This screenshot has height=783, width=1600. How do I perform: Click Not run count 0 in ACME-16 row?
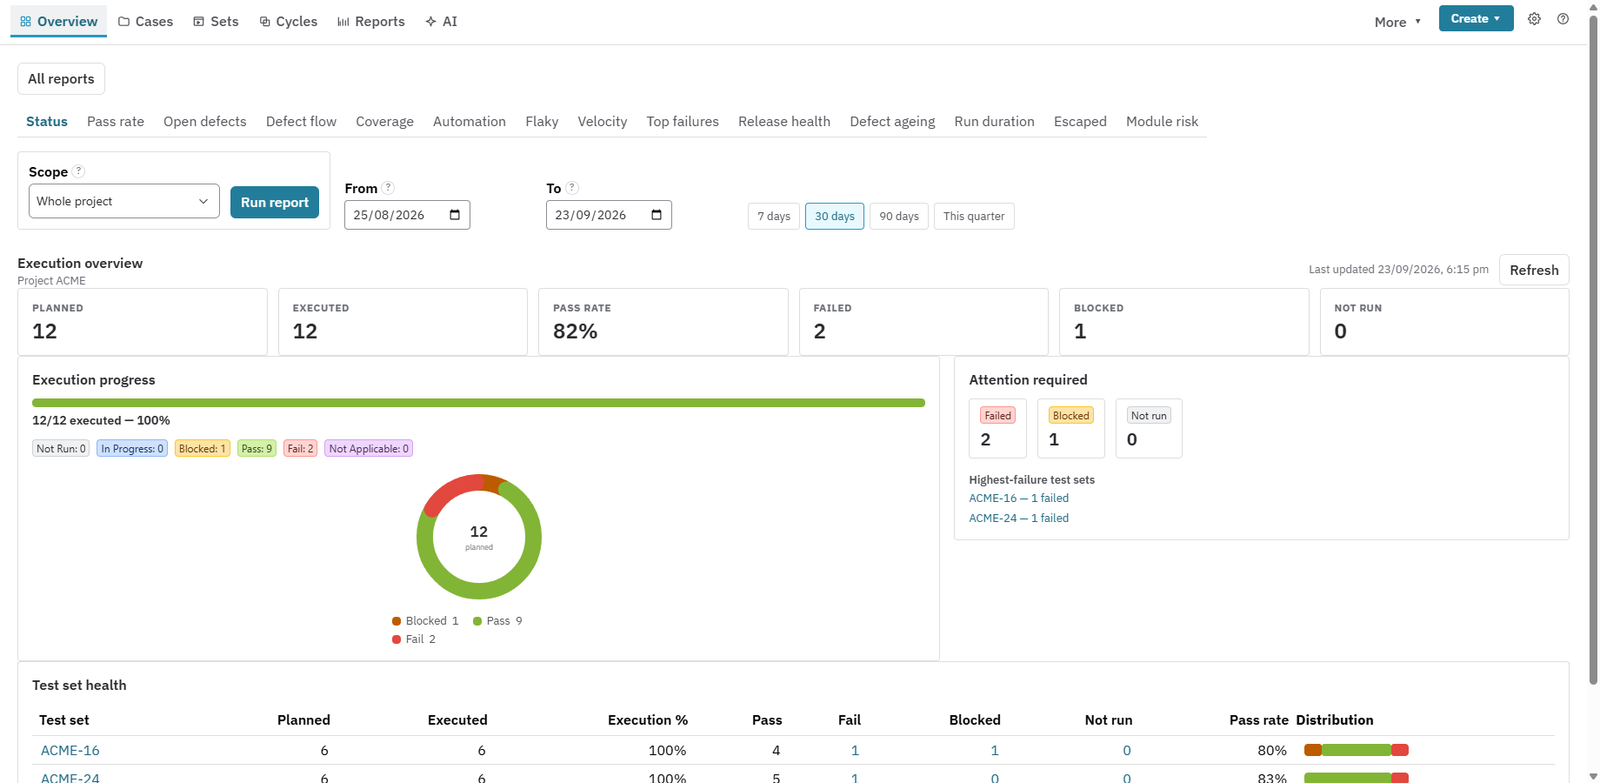[x=1127, y=750]
